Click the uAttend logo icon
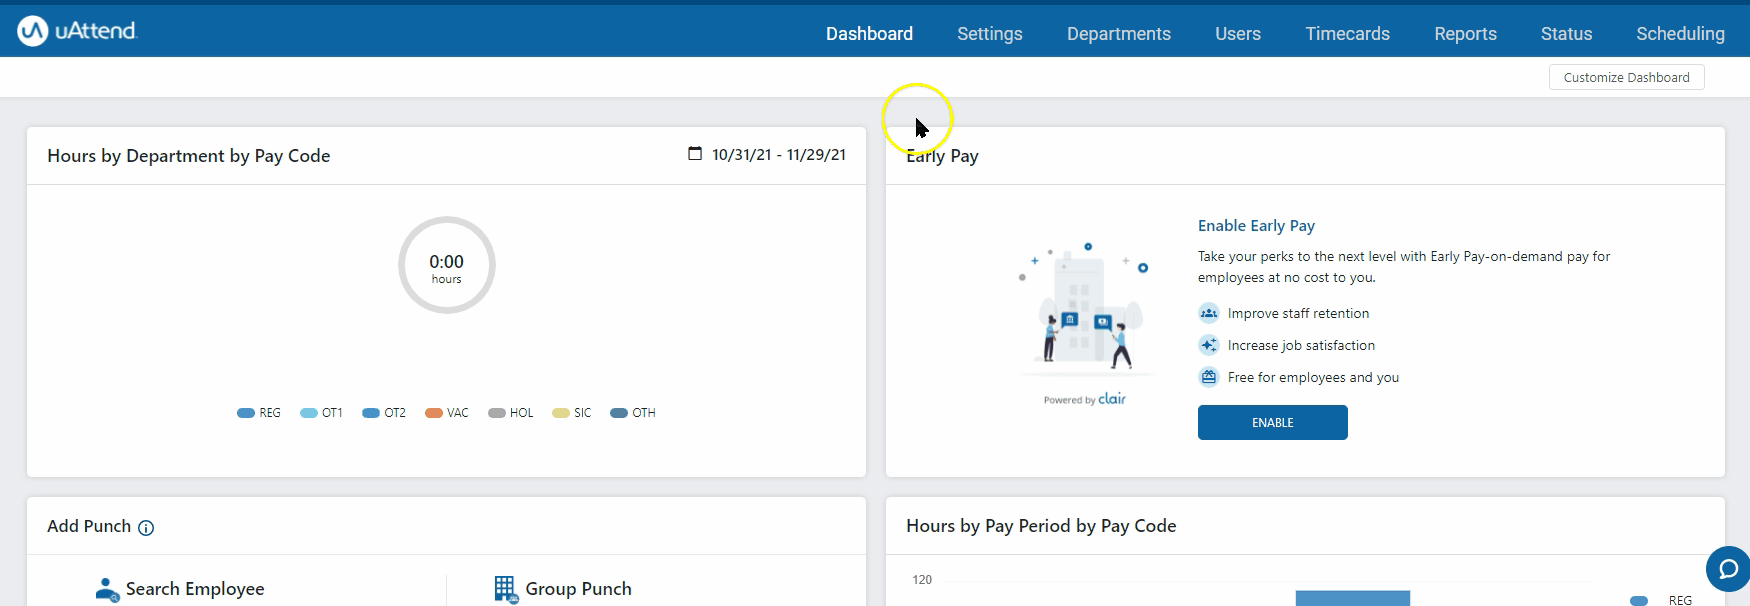This screenshot has width=1750, height=606. pyautogui.click(x=33, y=31)
